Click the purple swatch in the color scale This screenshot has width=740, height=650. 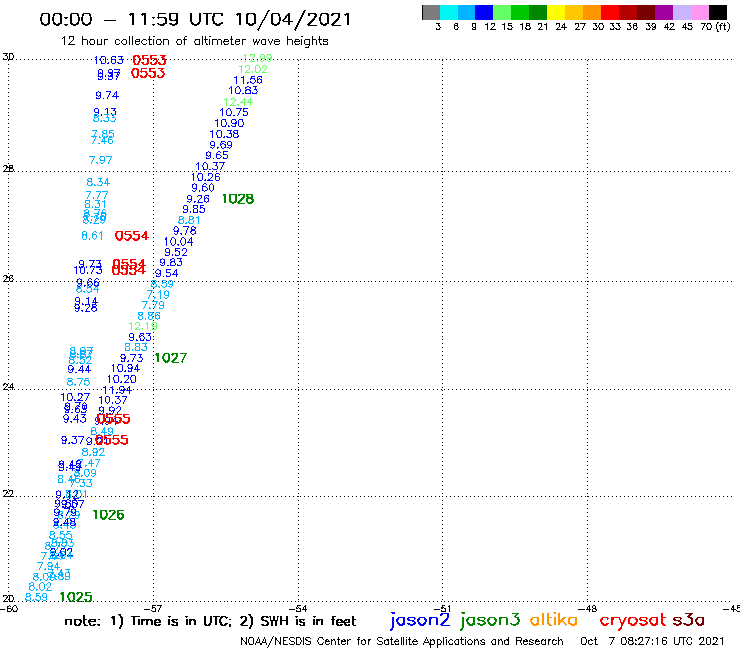pos(664,12)
